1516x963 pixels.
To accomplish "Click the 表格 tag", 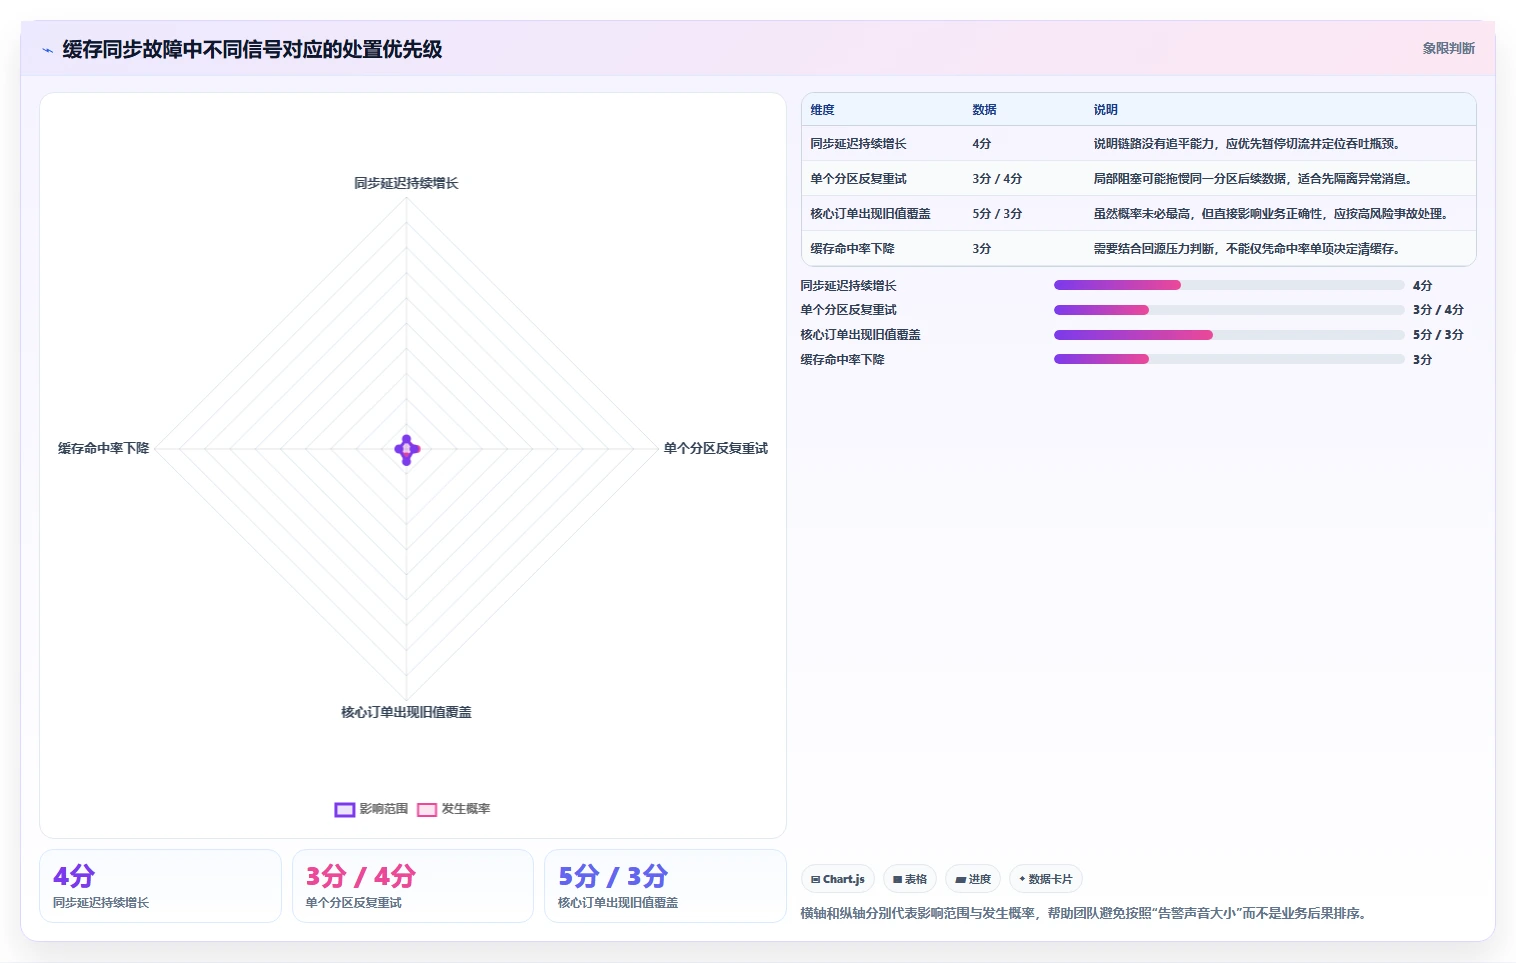I will click(x=910, y=879).
